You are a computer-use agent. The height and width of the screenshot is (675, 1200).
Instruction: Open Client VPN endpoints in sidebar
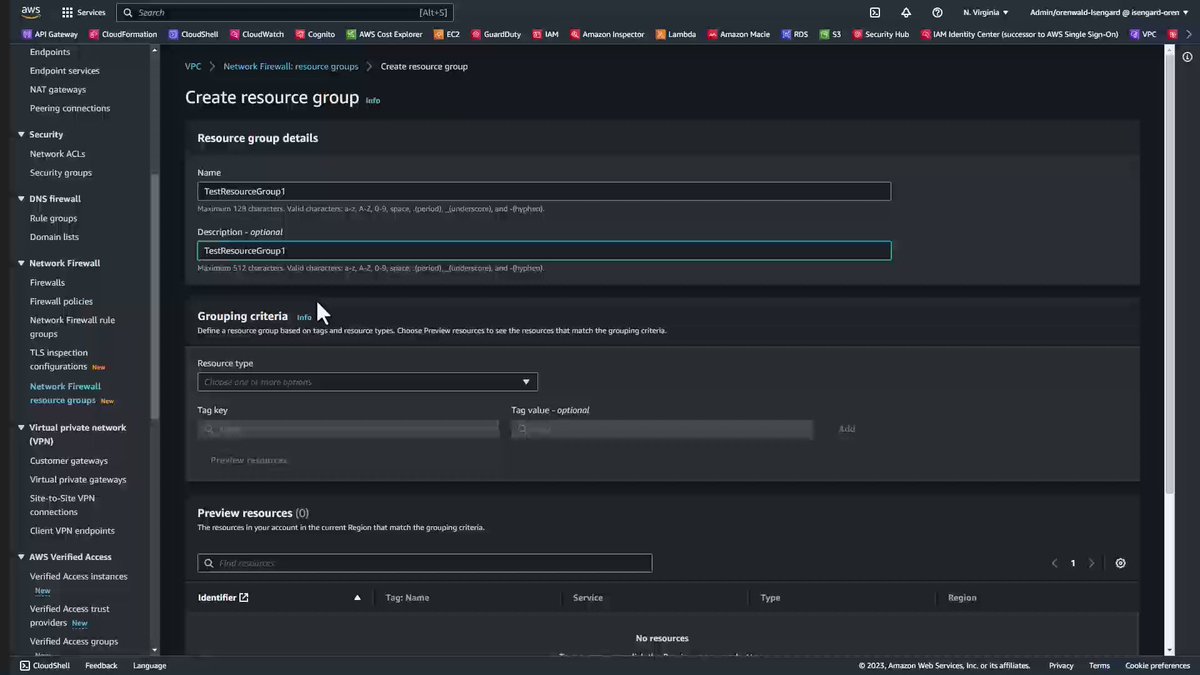point(72,531)
